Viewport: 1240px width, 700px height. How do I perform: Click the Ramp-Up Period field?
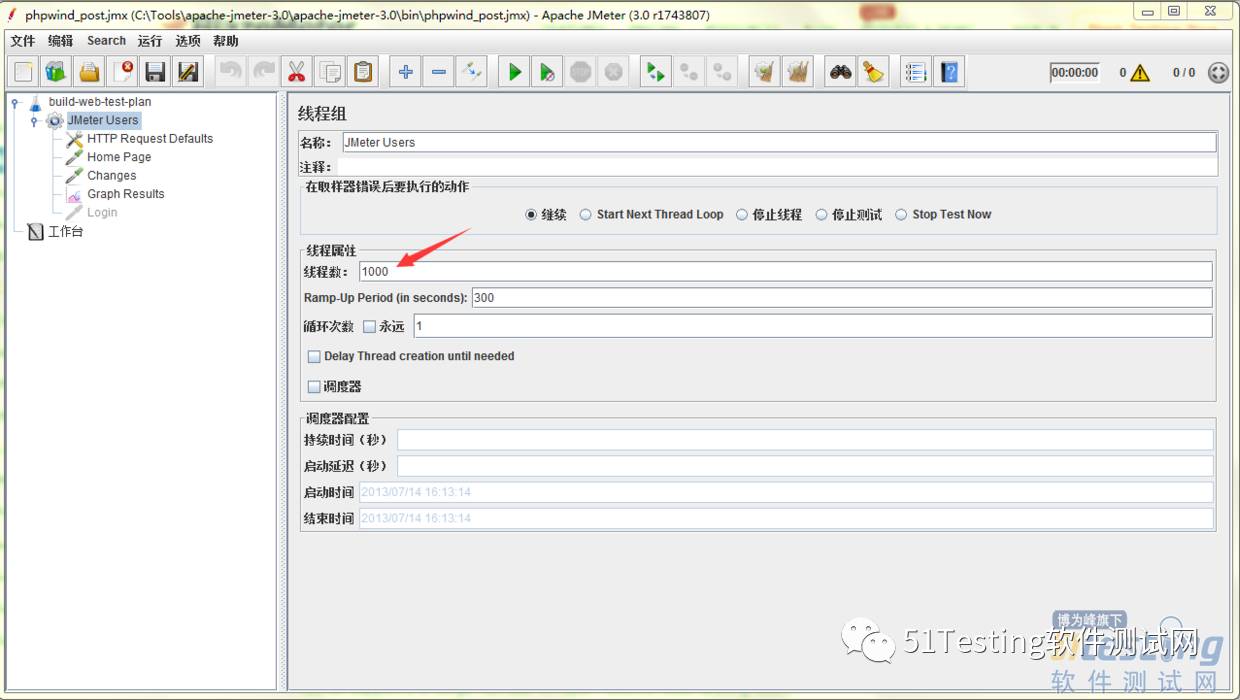click(x=841, y=297)
